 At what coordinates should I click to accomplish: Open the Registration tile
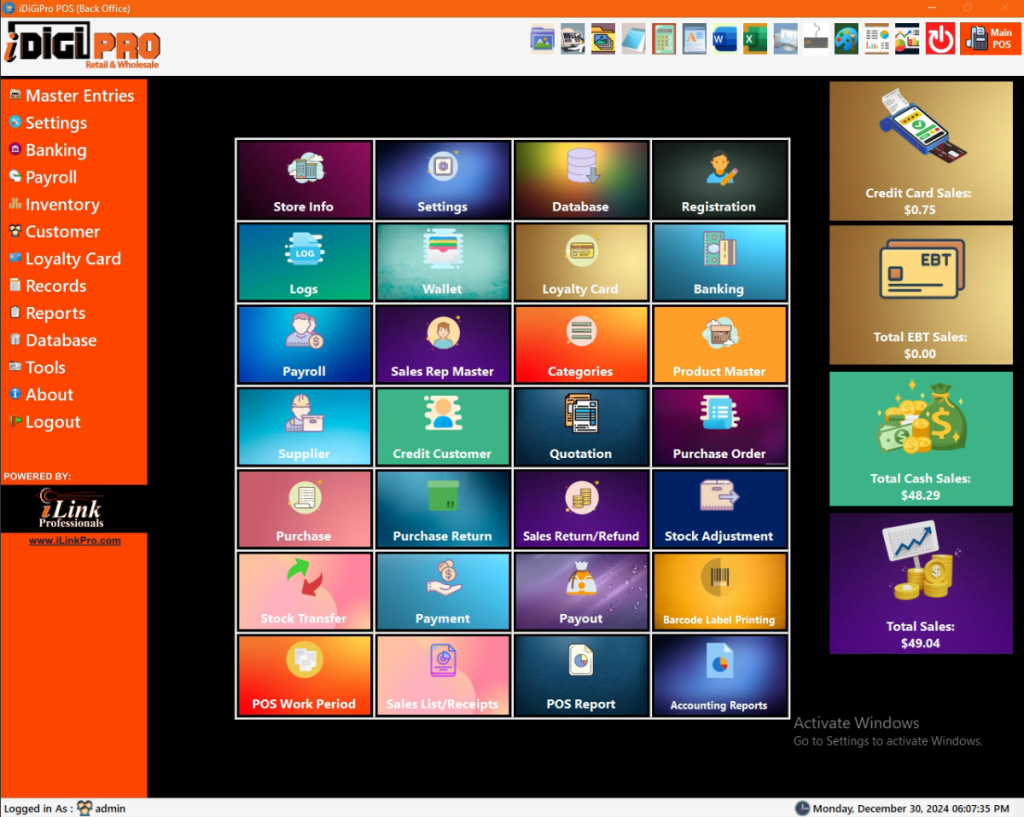(x=720, y=180)
